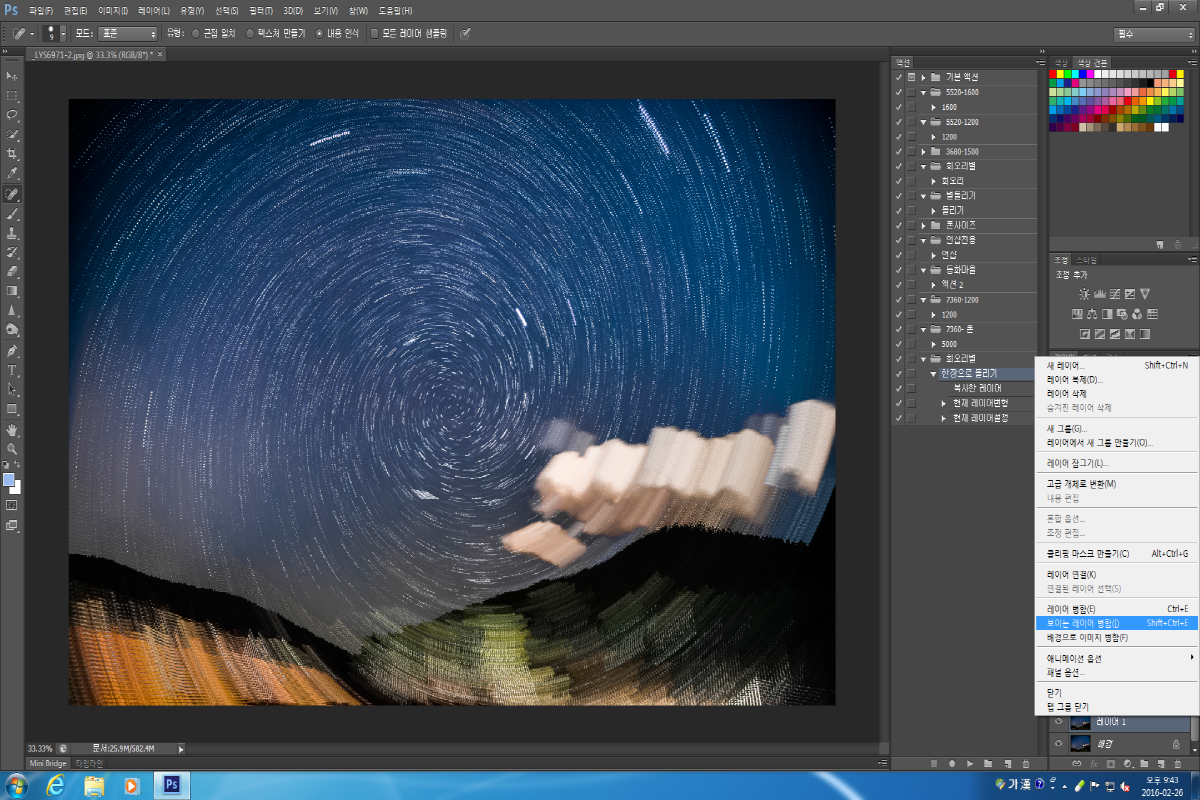Screen dimensions: 1200x800
Task: Choose '보이는 레이어 병합' from the context menu
Action: pos(1082,623)
